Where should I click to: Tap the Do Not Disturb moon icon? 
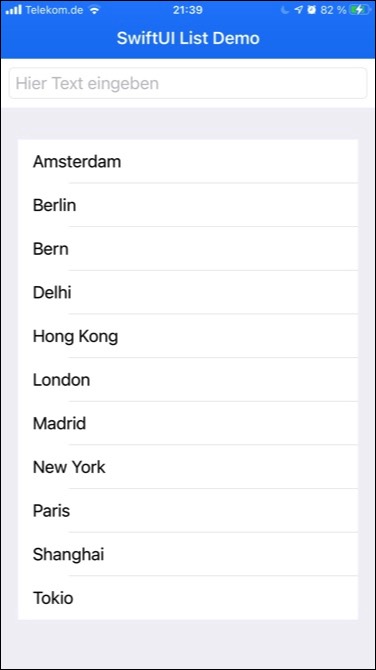click(285, 10)
